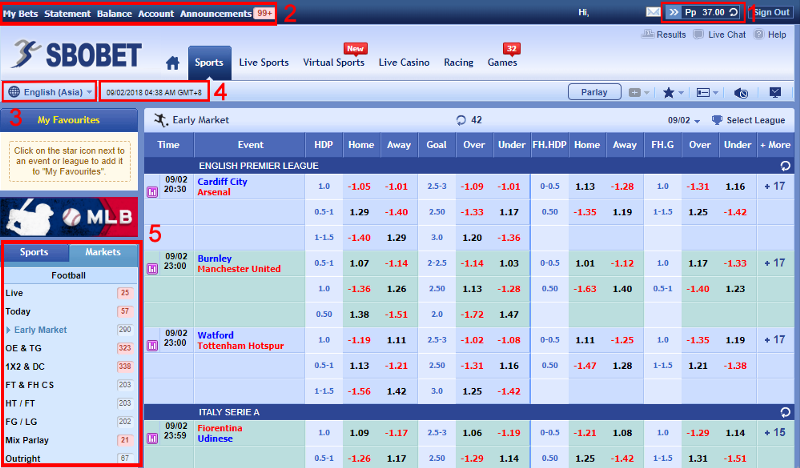Click the Select League trophy button
Image resolution: width=800 pixels, height=468 pixels.
tap(748, 120)
